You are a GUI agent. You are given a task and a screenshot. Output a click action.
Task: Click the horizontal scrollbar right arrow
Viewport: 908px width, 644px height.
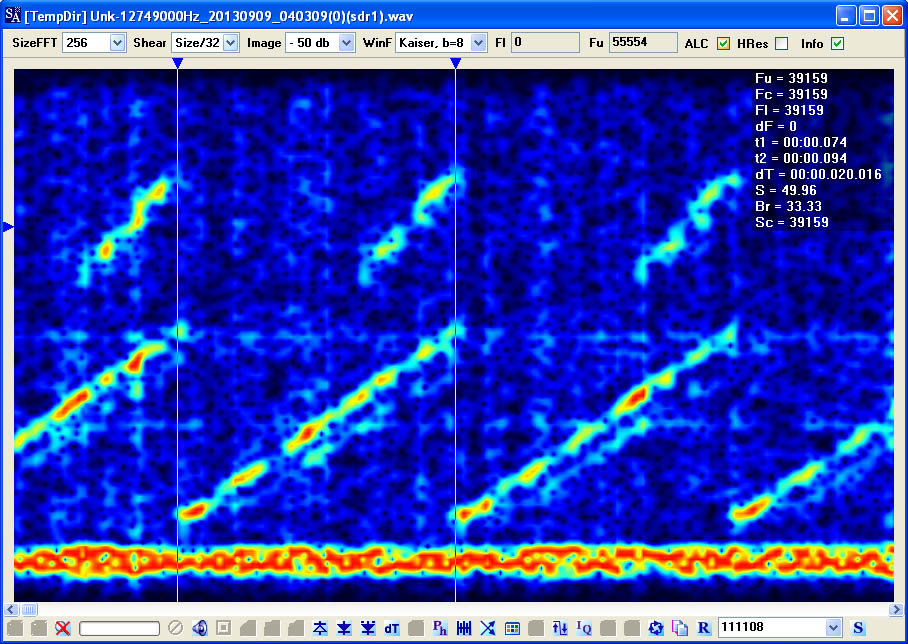pyautogui.click(x=896, y=609)
